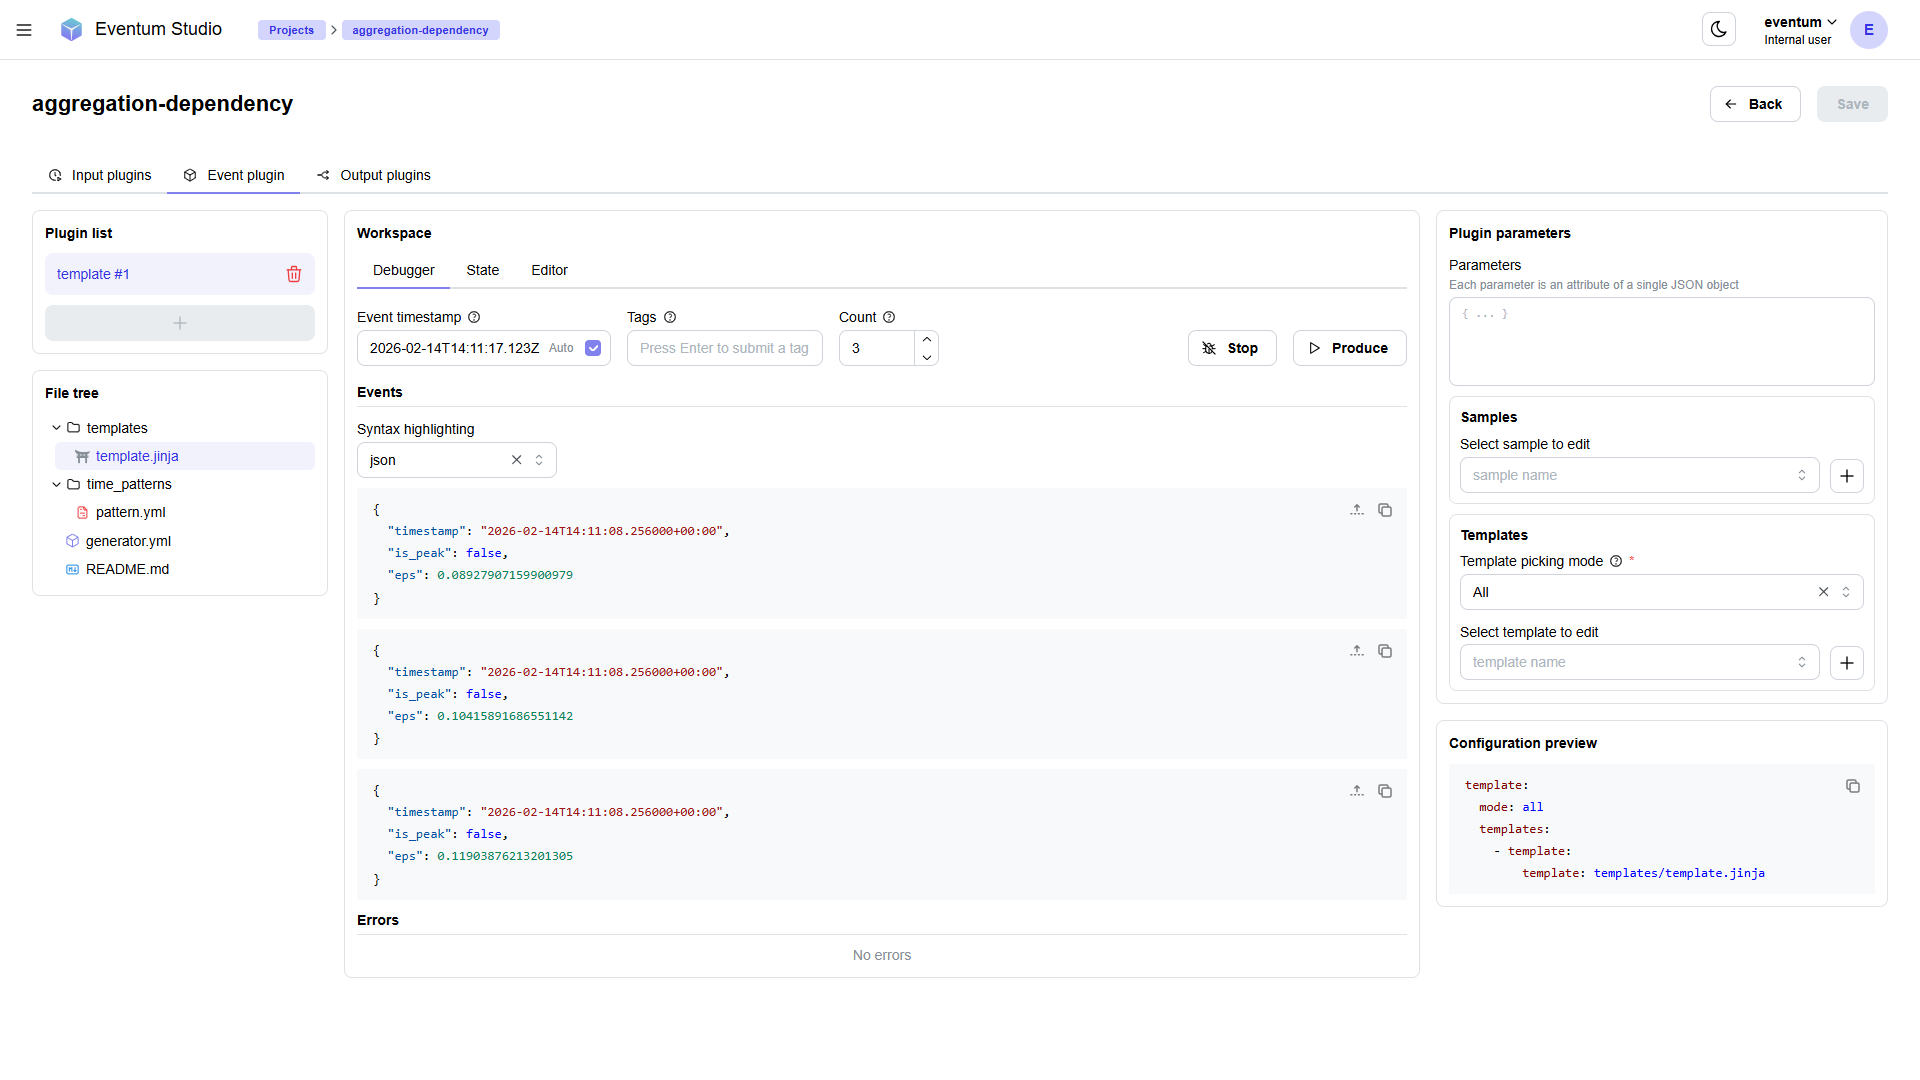Collapse the templates folder

[57, 428]
